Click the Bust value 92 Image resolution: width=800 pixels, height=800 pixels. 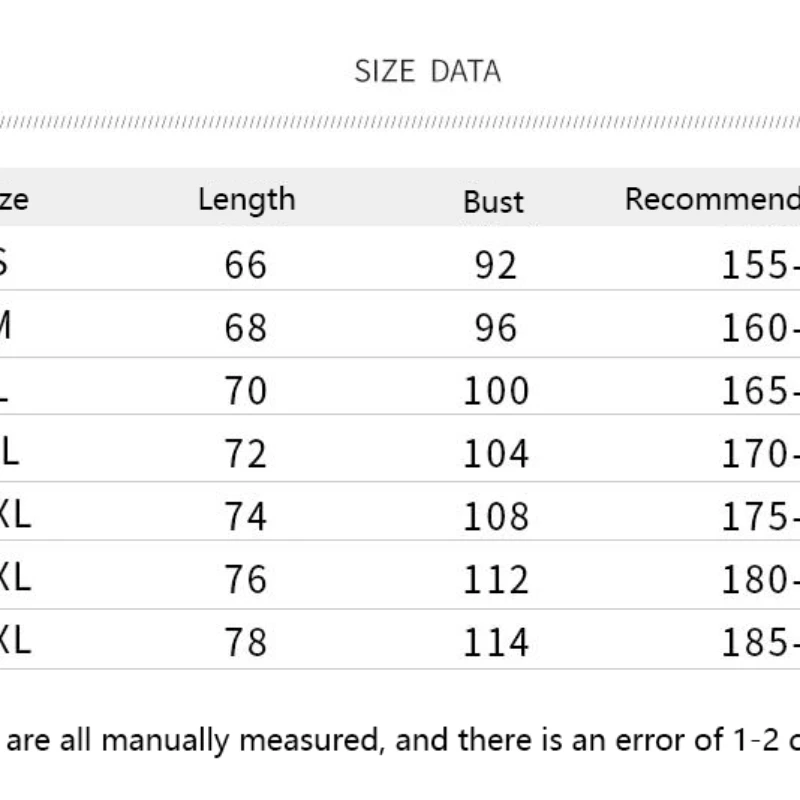496,265
